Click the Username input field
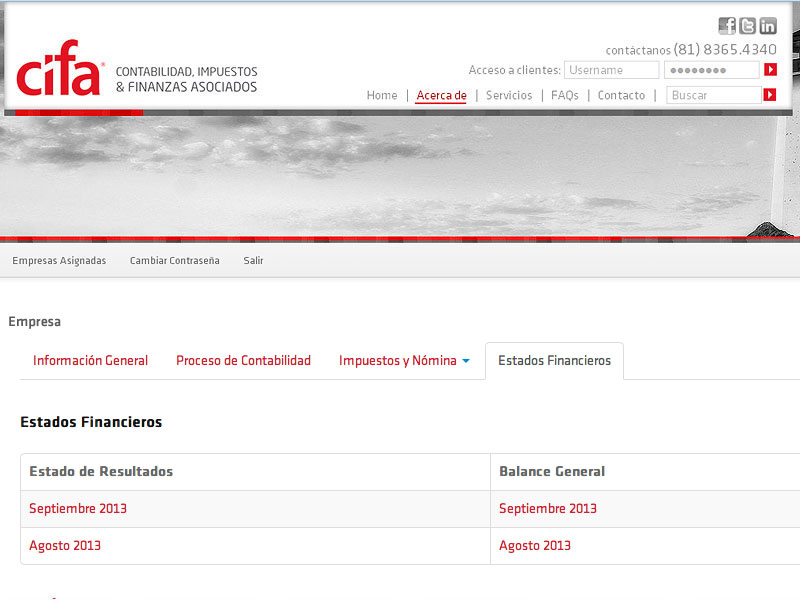The width and height of the screenshot is (800, 600). point(611,70)
